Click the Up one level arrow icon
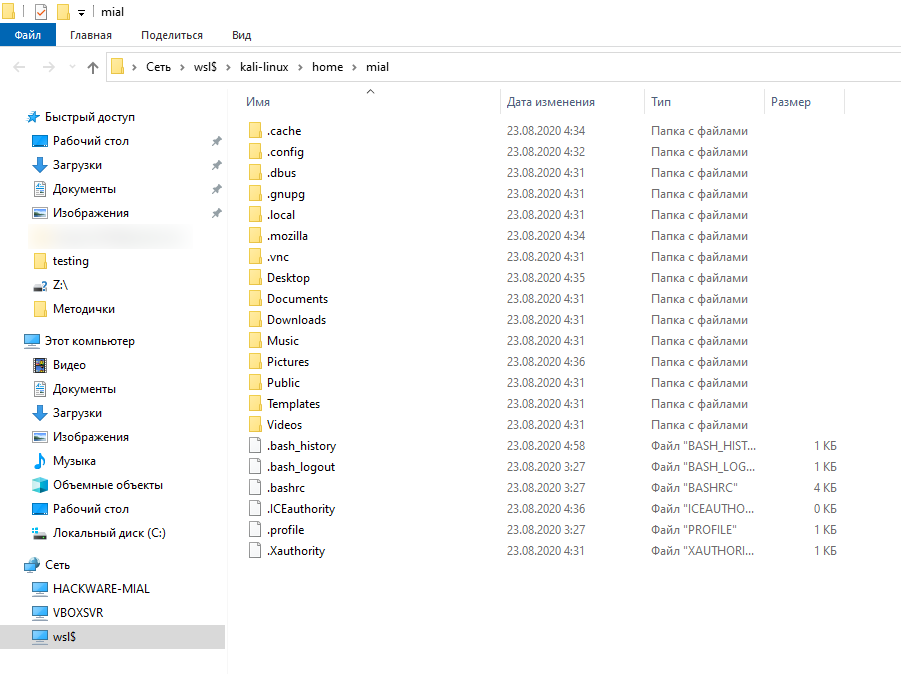 pos(93,67)
